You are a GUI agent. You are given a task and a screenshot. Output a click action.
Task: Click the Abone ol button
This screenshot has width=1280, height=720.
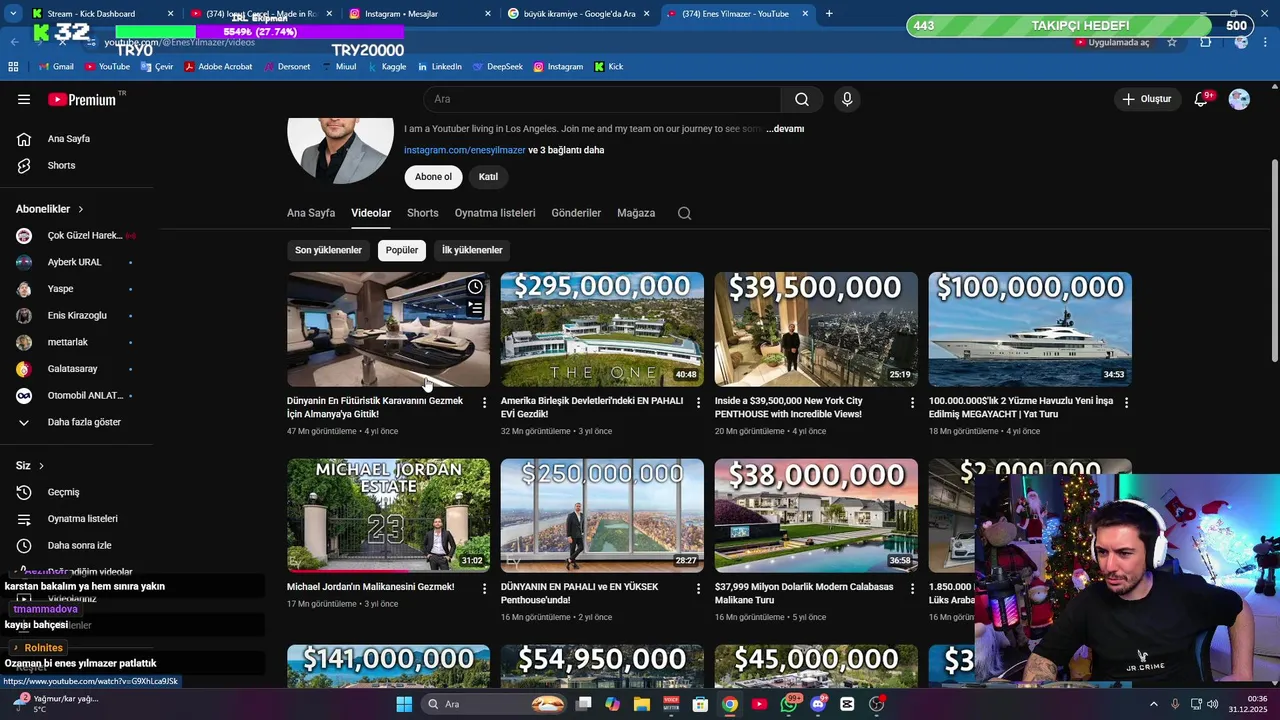(433, 177)
